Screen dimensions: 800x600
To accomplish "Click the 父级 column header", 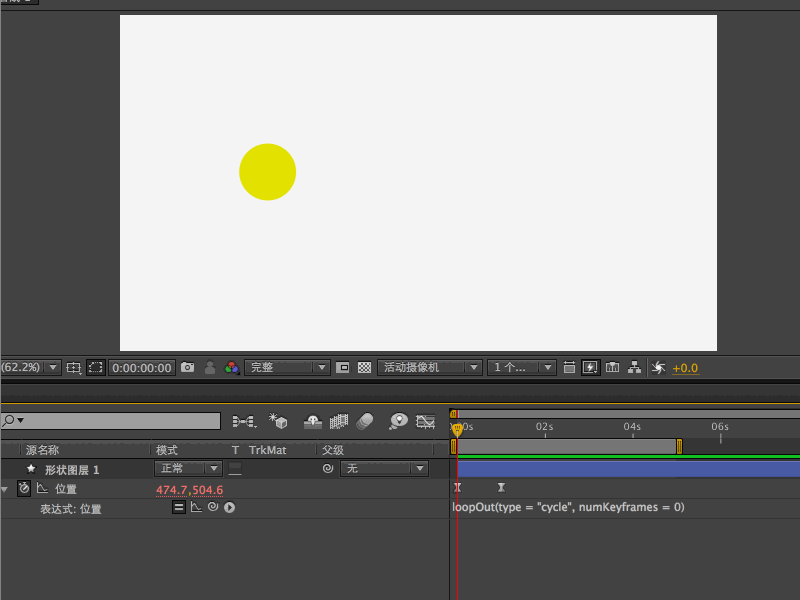I will coord(333,450).
